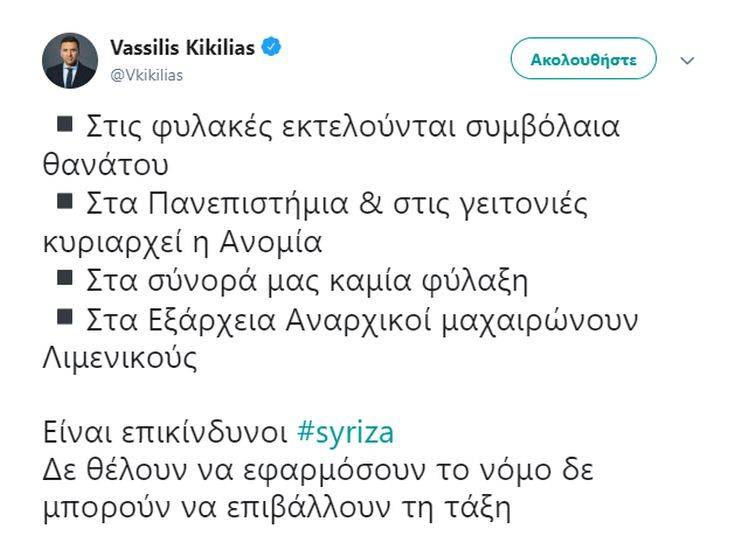Click the square bullet before 'Στις φυλακές'

click(66, 124)
